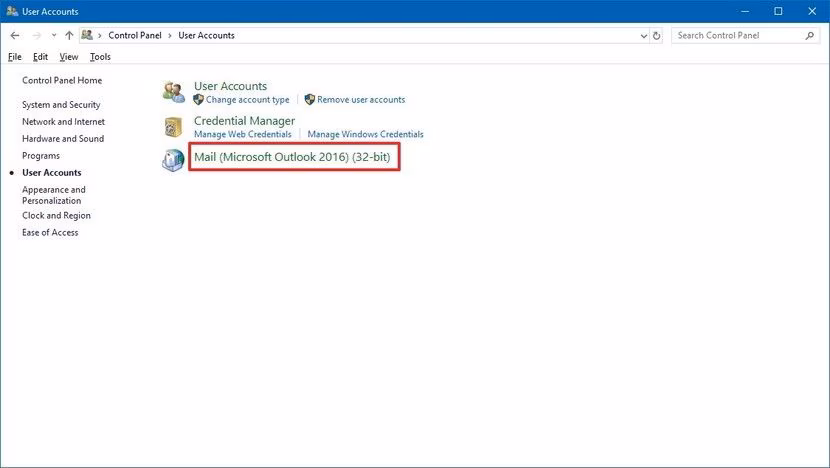
Task: Click the User Accounts icon in the address bar
Action: point(87,35)
